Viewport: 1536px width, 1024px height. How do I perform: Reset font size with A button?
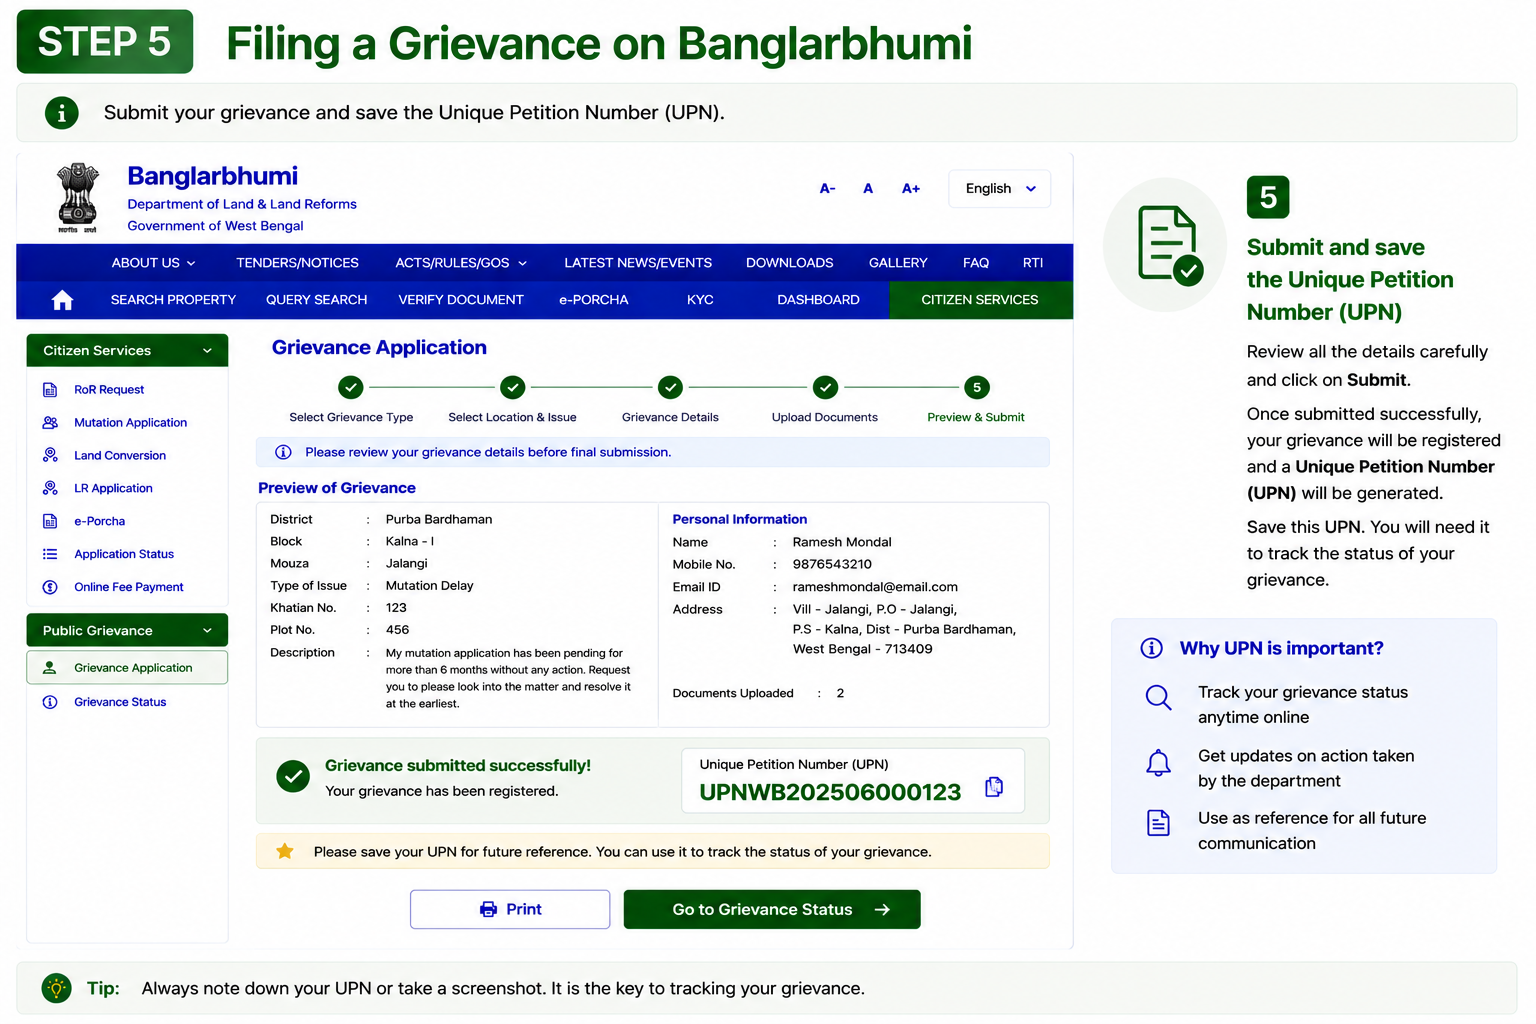point(868,189)
